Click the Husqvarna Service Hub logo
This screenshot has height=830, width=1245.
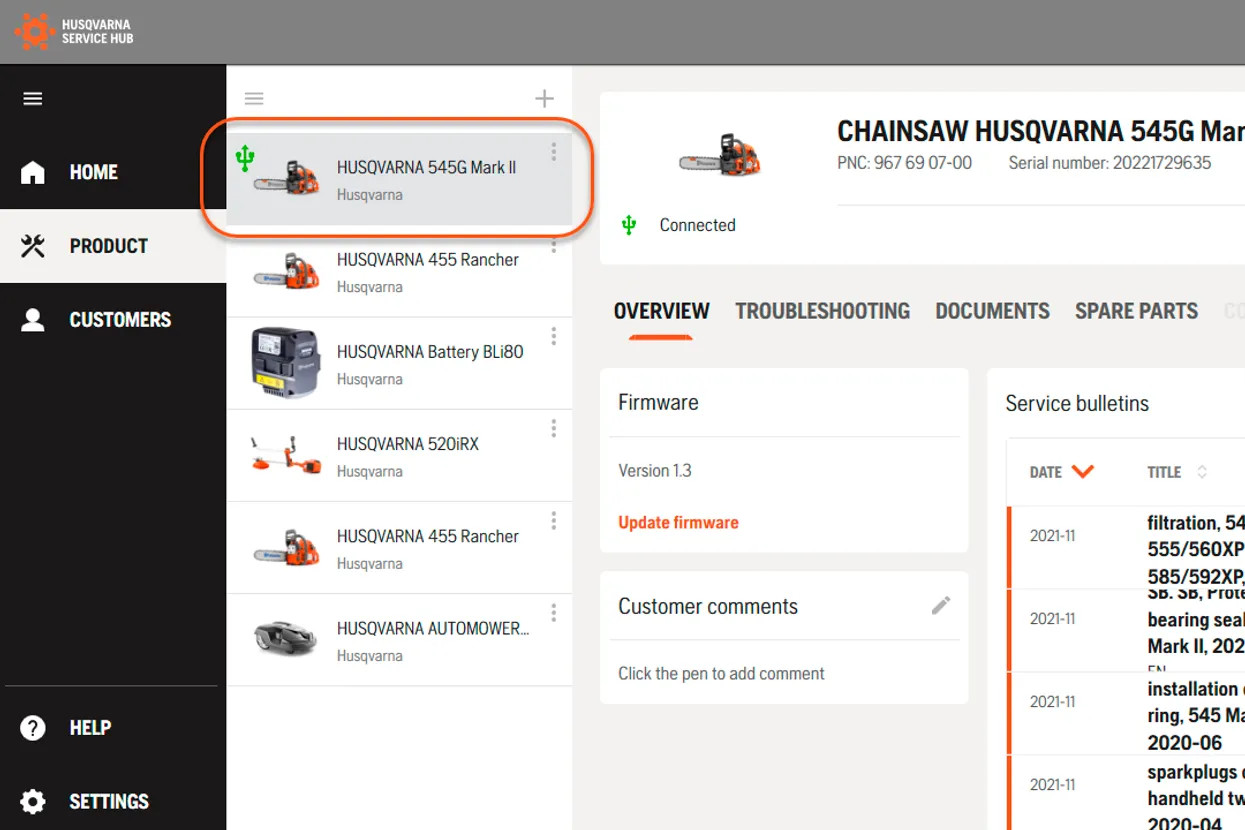pos(73,31)
